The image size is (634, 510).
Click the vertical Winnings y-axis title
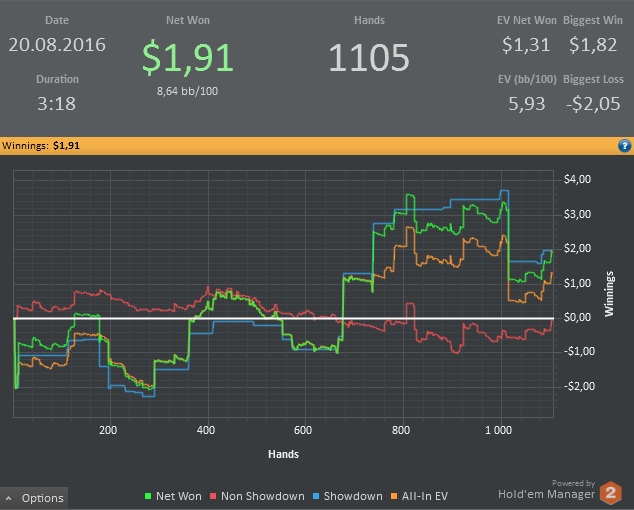pos(609,294)
